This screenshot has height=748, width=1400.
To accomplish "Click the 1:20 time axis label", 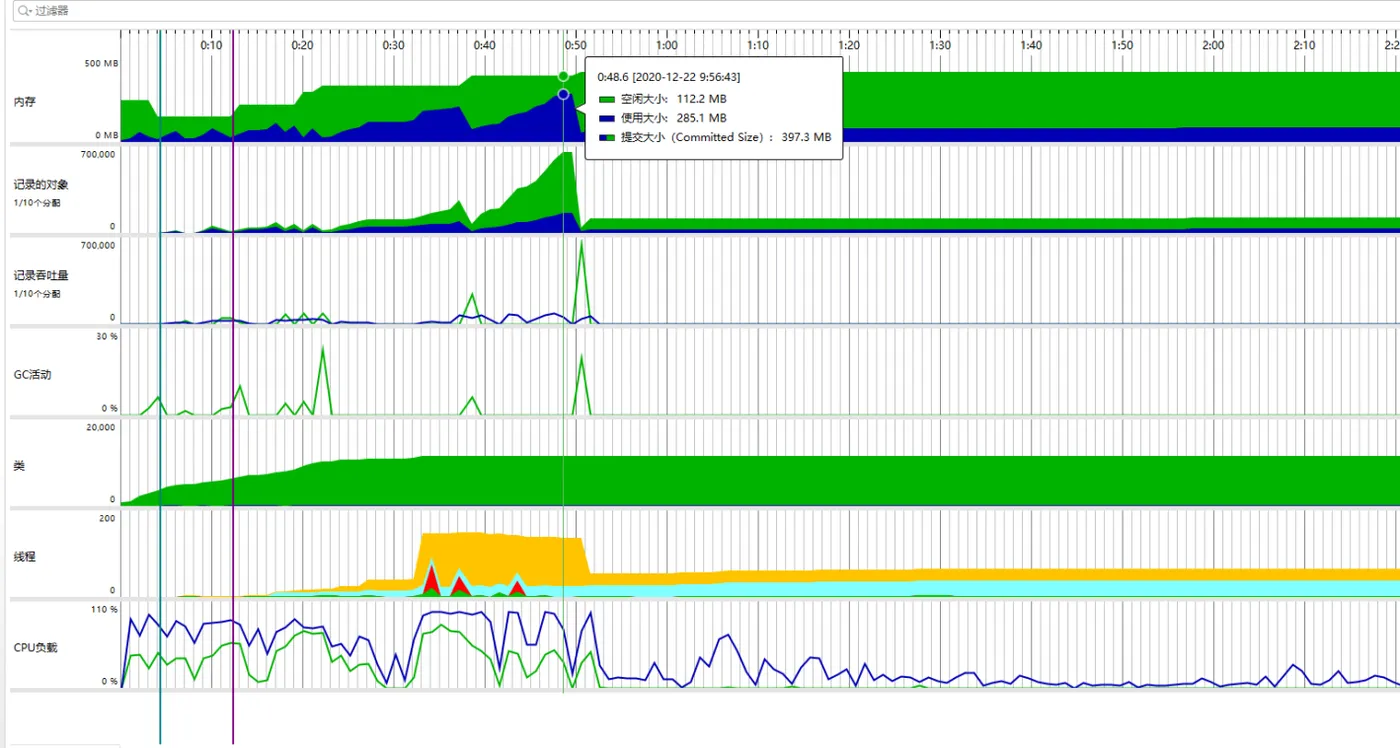I will coord(849,45).
